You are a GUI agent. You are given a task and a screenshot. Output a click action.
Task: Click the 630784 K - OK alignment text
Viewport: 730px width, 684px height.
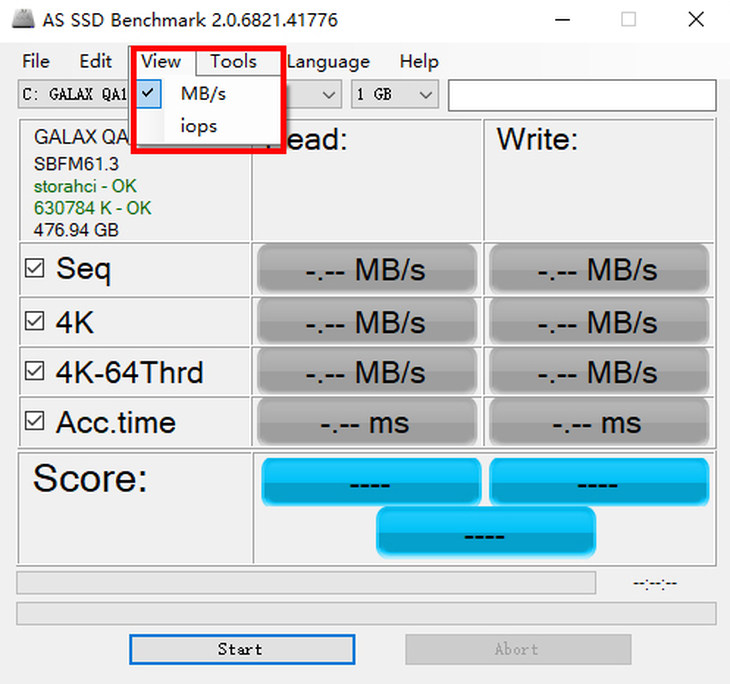point(93,208)
